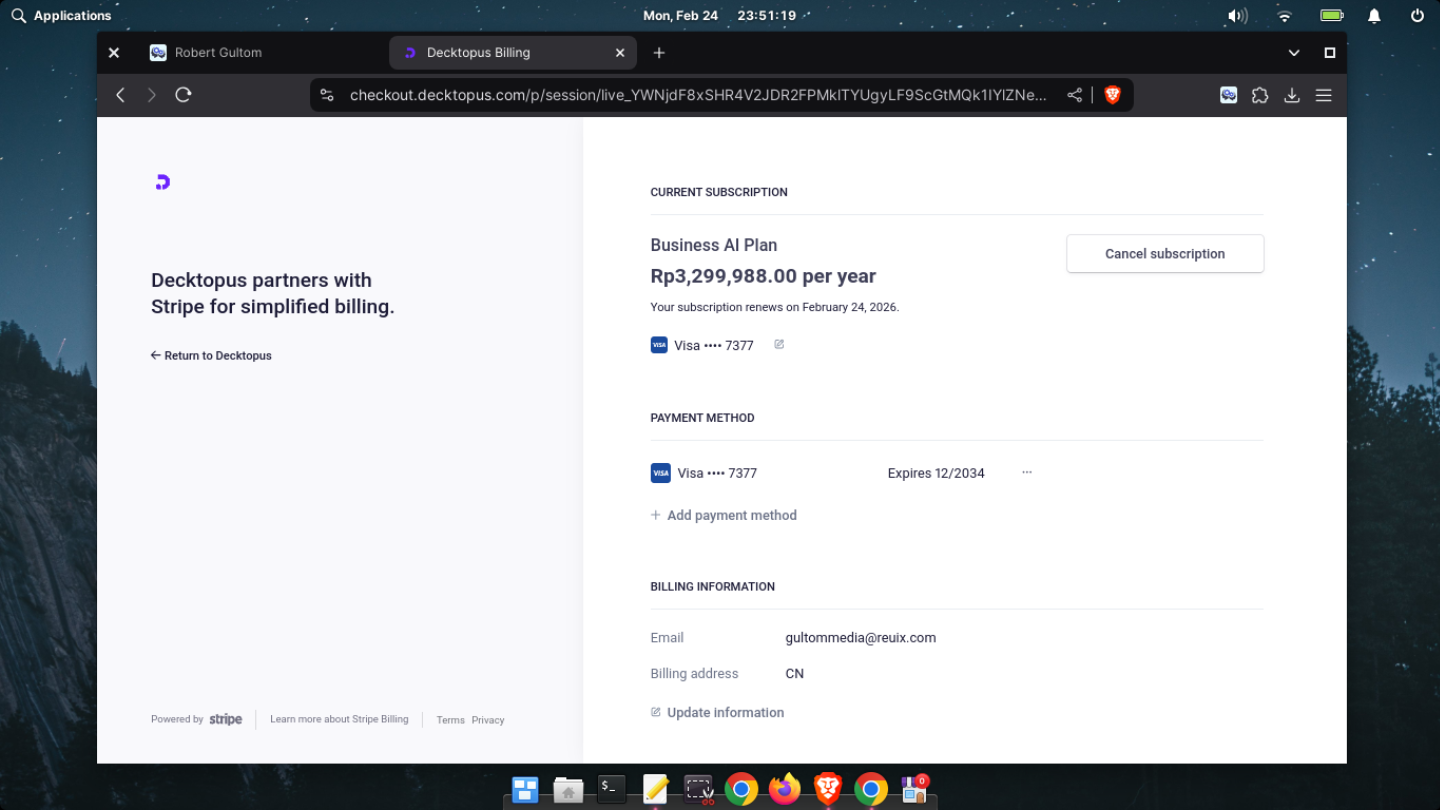Viewport: 1440px width, 810px height.
Task: Switch to the Robert Gultom tab
Action: (x=218, y=53)
